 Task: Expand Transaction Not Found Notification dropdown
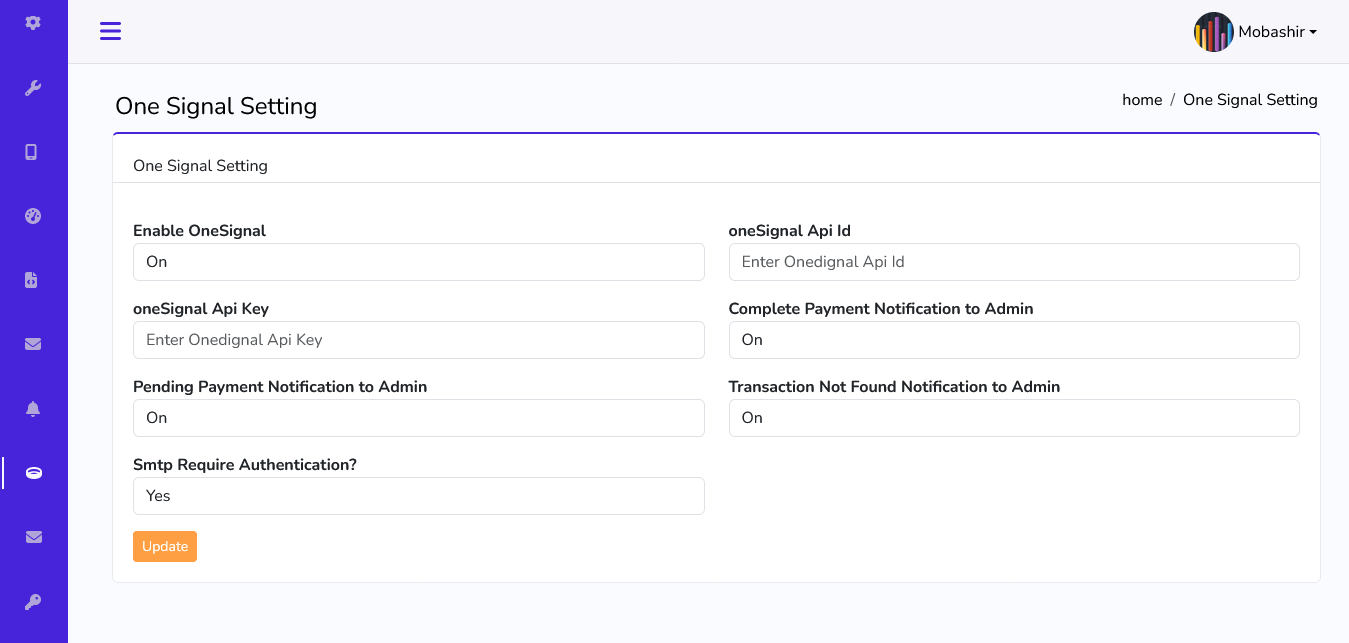pyautogui.click(x=1013, y=418)
